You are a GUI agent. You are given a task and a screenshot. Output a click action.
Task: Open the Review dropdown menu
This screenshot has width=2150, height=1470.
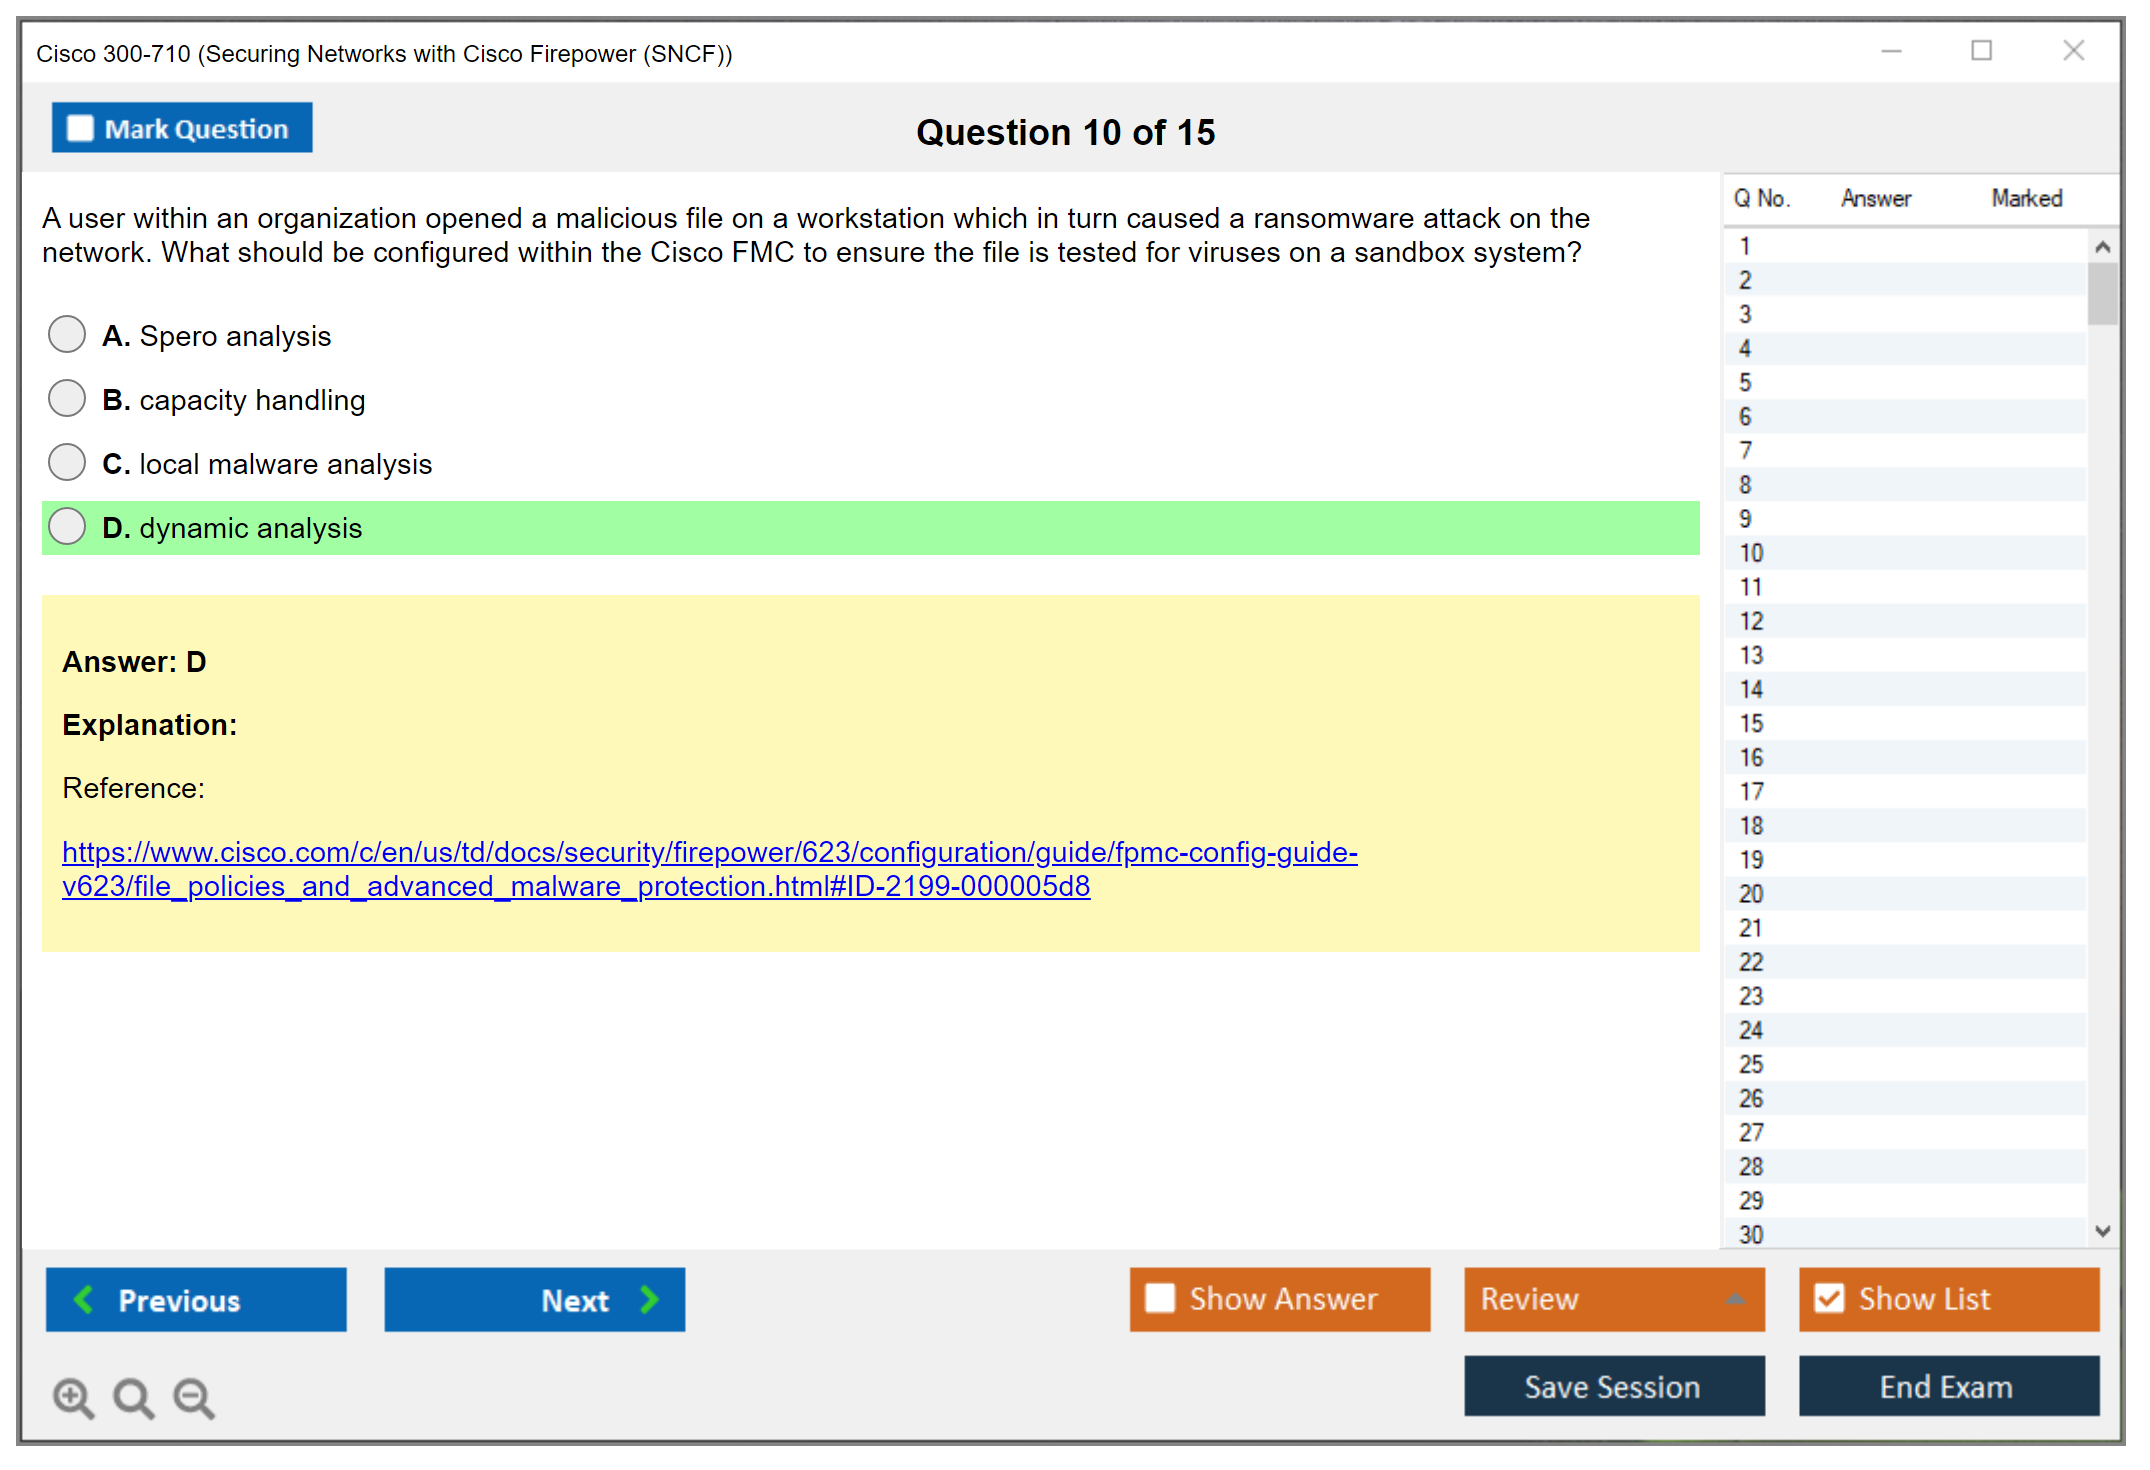[x=1734, y=1298]
